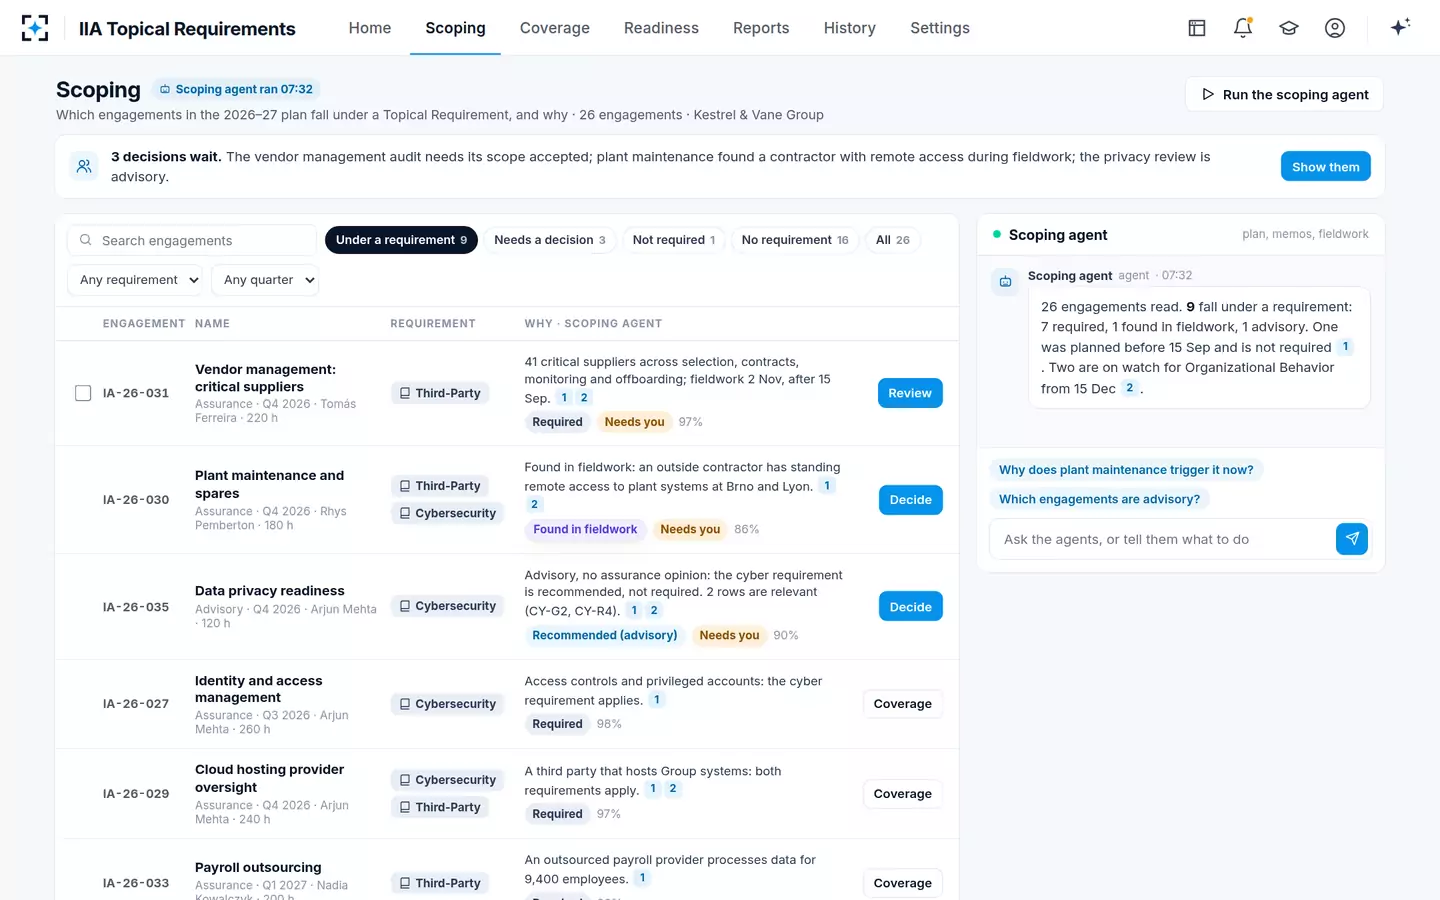Click the Which engagements are advisory suggestion
Viewport: 1440px width, 900px height.
point(1099,499)
